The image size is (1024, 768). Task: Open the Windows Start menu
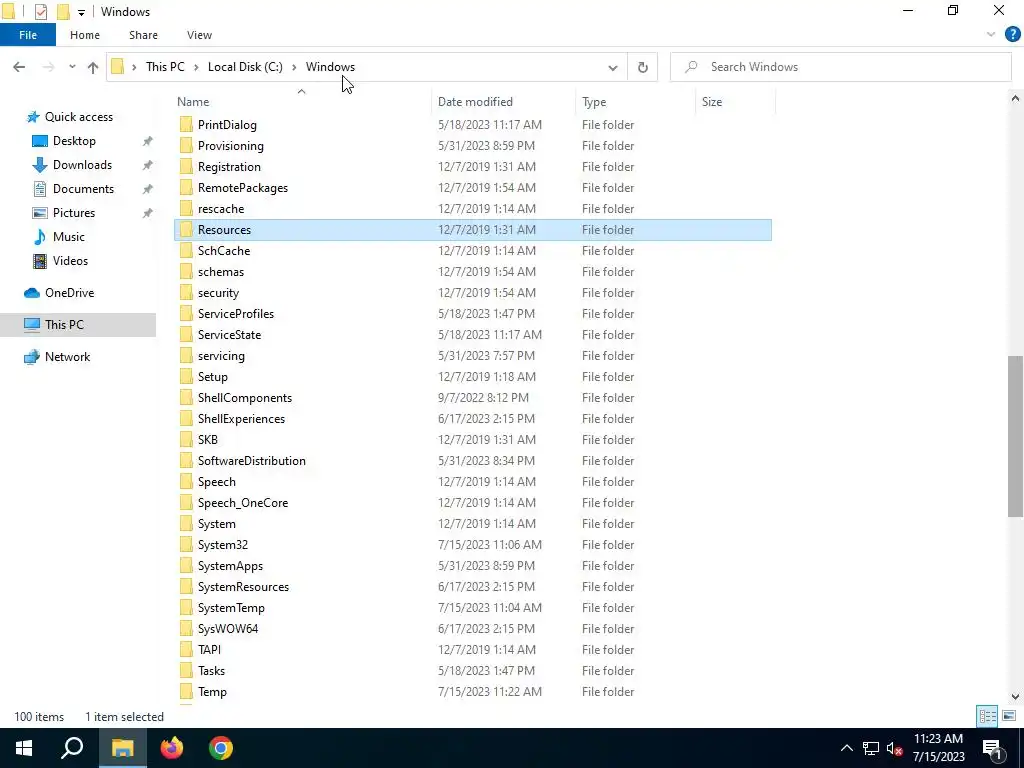(24, 748)
